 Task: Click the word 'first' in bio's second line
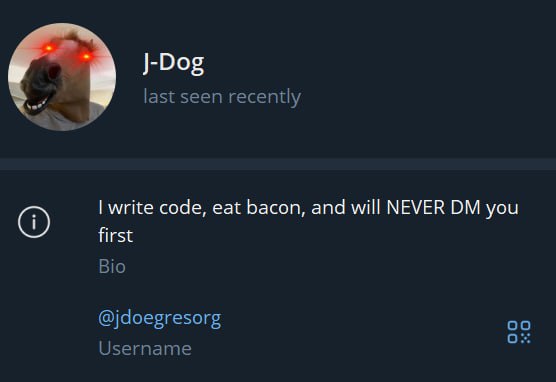pos(116,235)
